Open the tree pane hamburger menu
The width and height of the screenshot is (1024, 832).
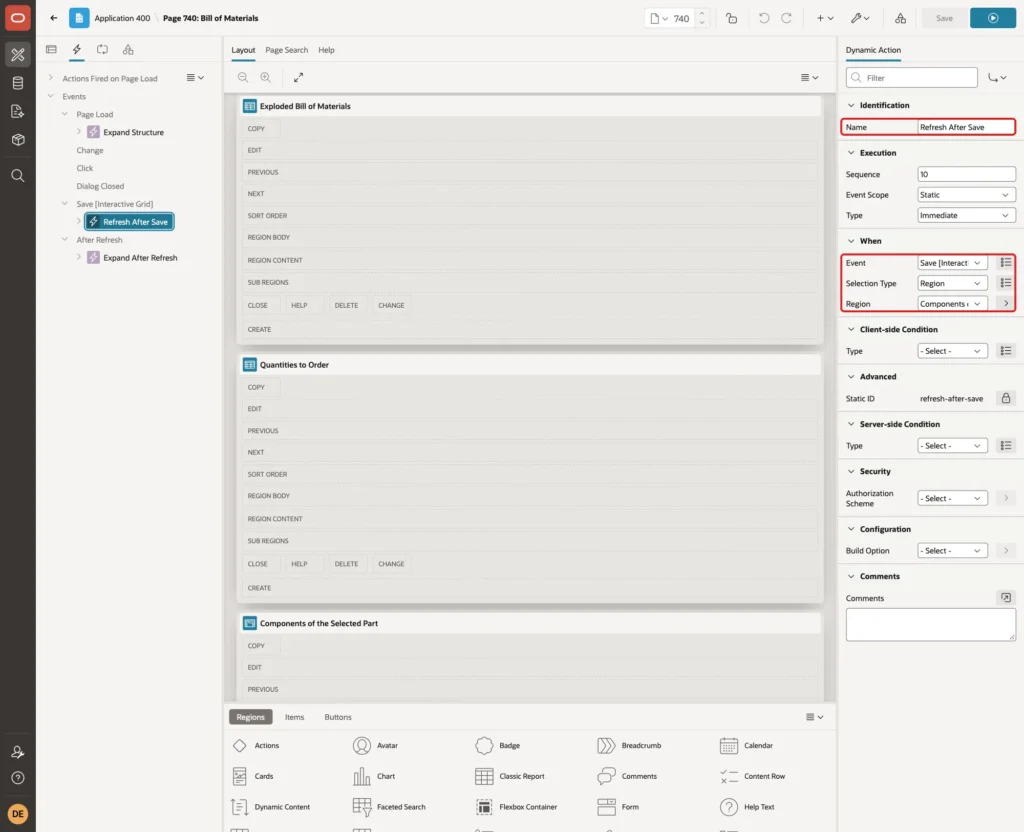[195, 77]
